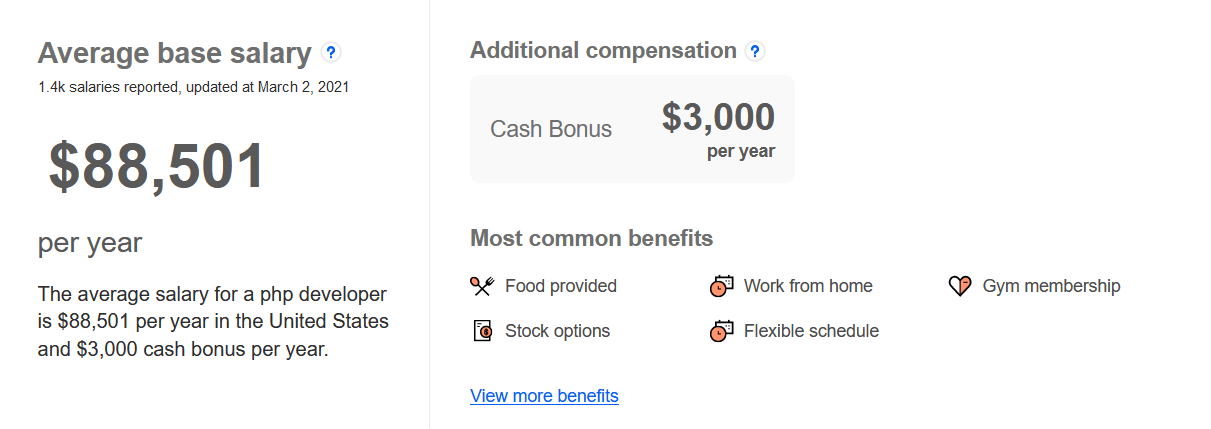Select the Food provided benefit label
This screenshot has height=429, width=1211.
(x=561, y=286)
